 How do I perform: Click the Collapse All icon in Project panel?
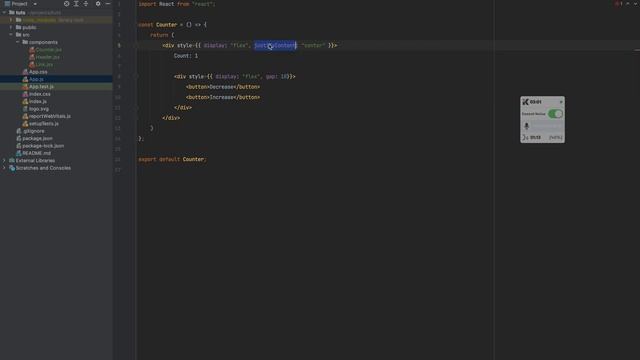point(86,4)
